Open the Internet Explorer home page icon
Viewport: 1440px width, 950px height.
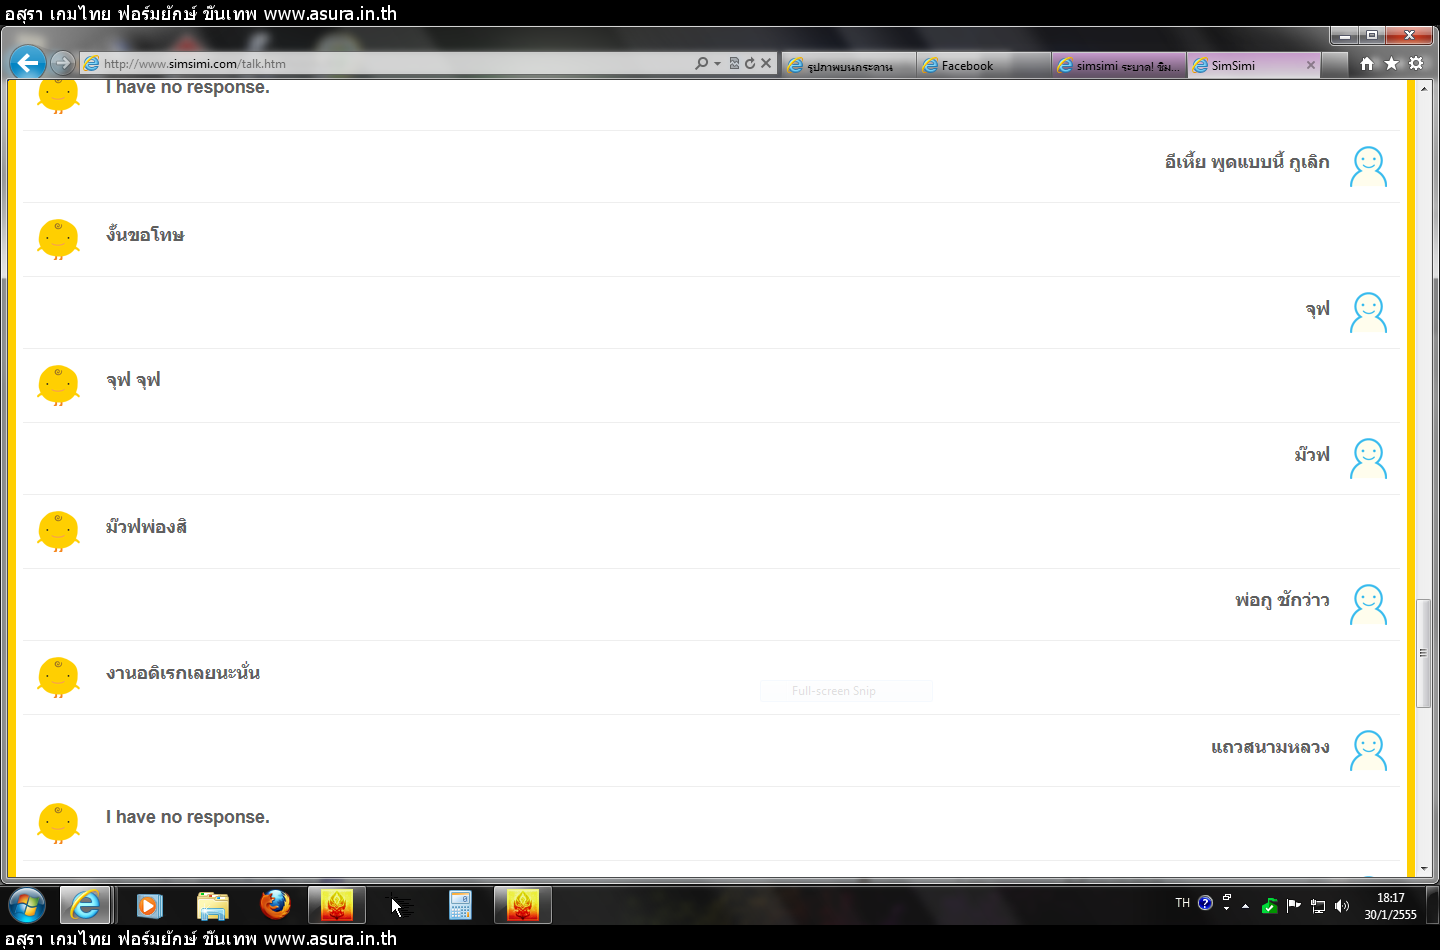(x=1367, y=63)
